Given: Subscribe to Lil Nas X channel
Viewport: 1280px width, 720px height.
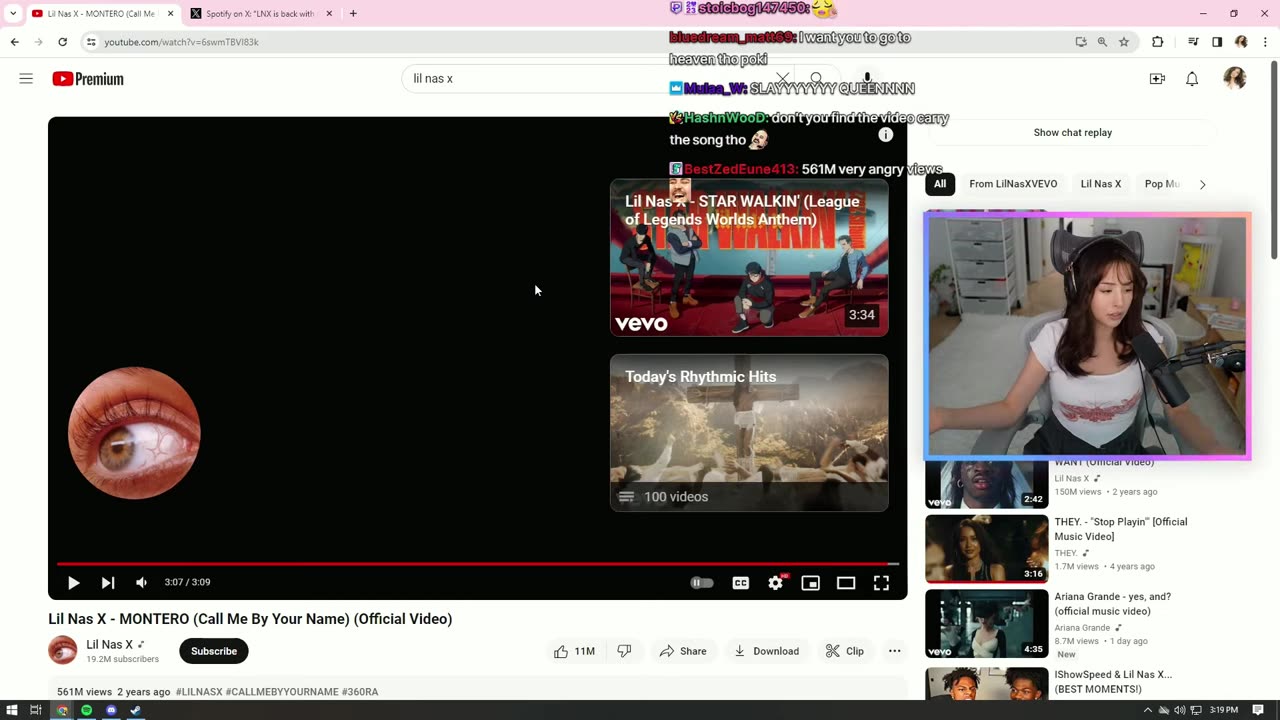Looking at the screenshot, I should [214, 651].
